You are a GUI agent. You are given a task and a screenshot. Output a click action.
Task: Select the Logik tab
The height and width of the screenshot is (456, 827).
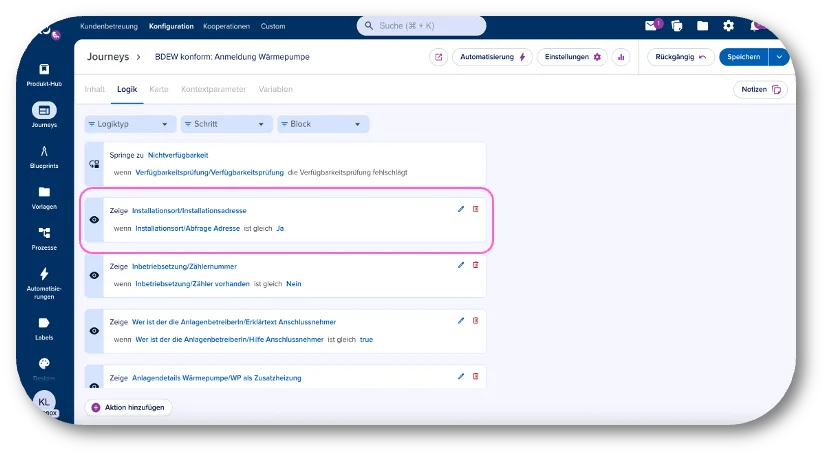(127, 89)
